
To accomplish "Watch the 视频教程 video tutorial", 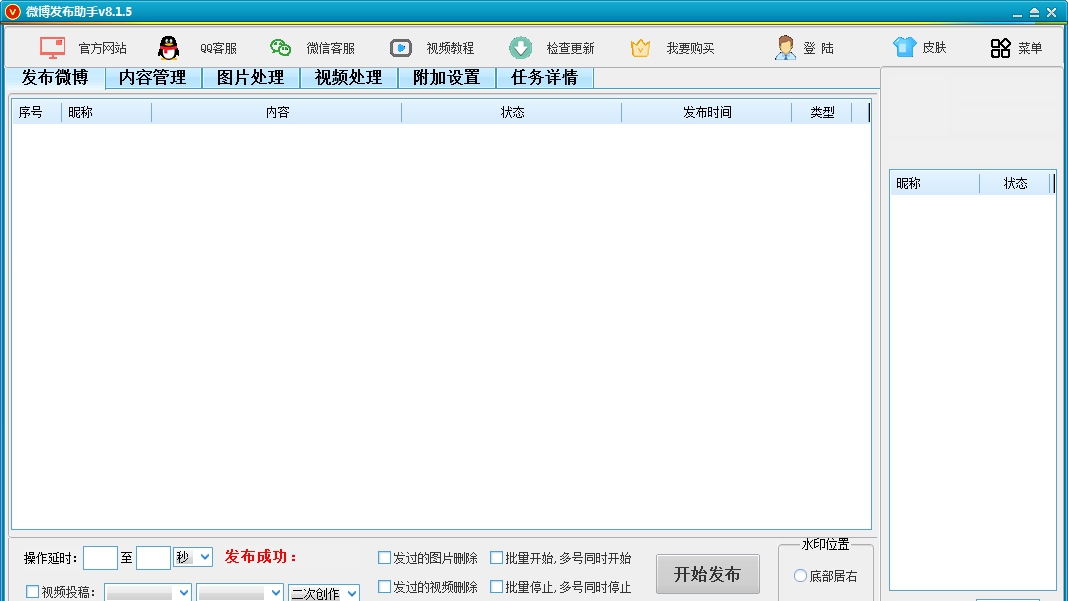I will click(400, 46).
